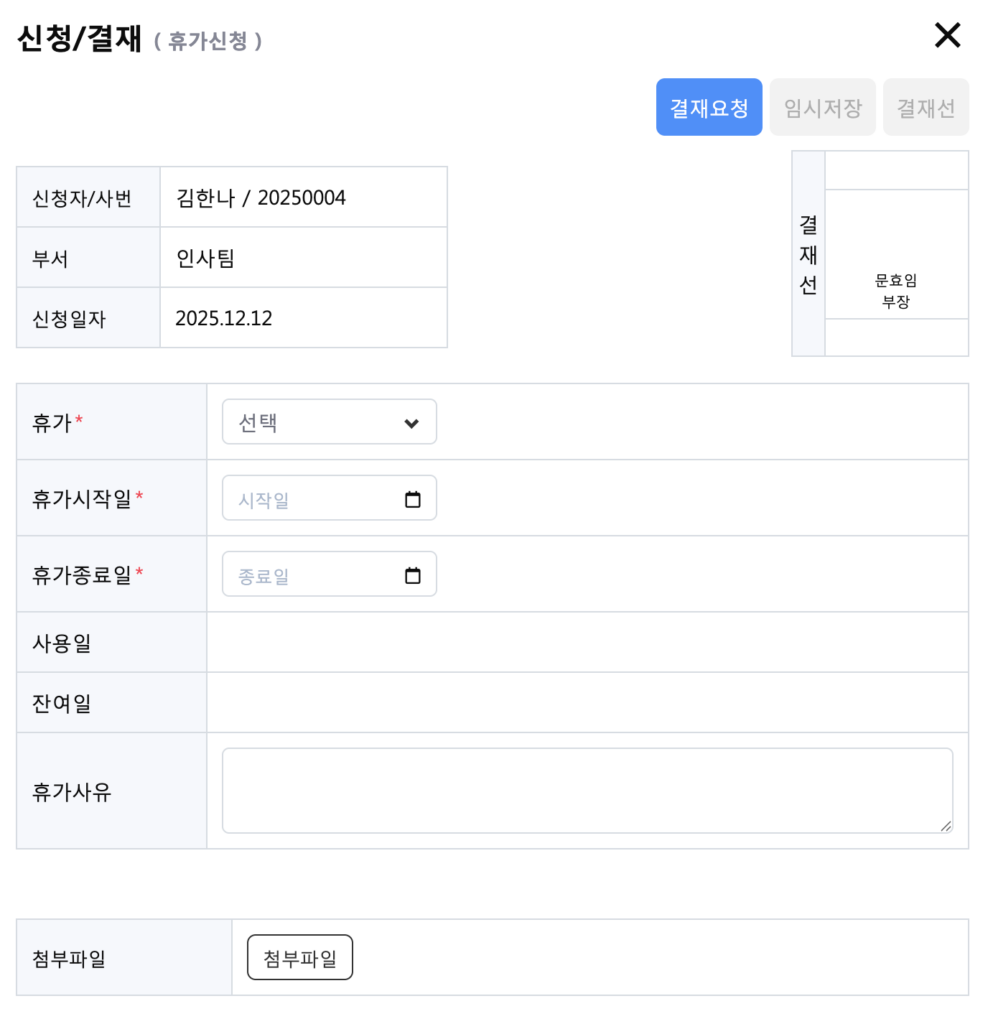Click the chevron arrow in 휴가 select box
This screenshot has width=988, height=1024.
point(411,423)
